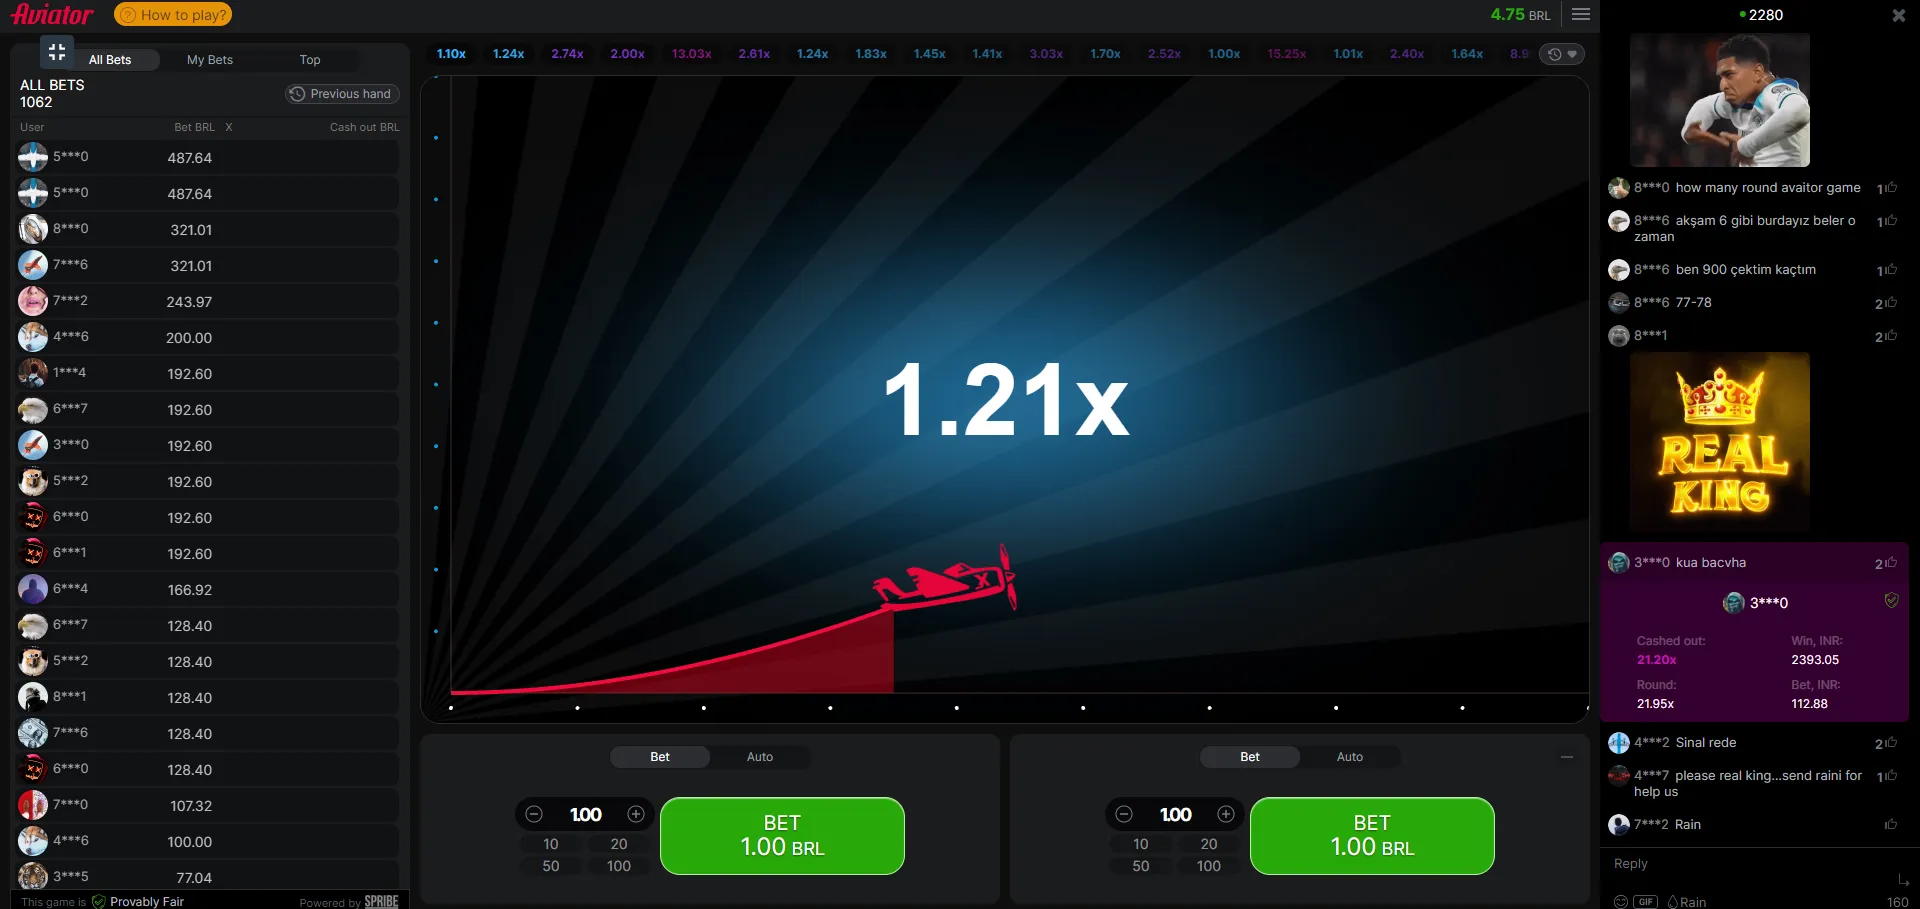Image resolution: width=1920 pixels, height=909 pixels.
Task: Remove the second bet panel
Action: tap(1567, 757)
